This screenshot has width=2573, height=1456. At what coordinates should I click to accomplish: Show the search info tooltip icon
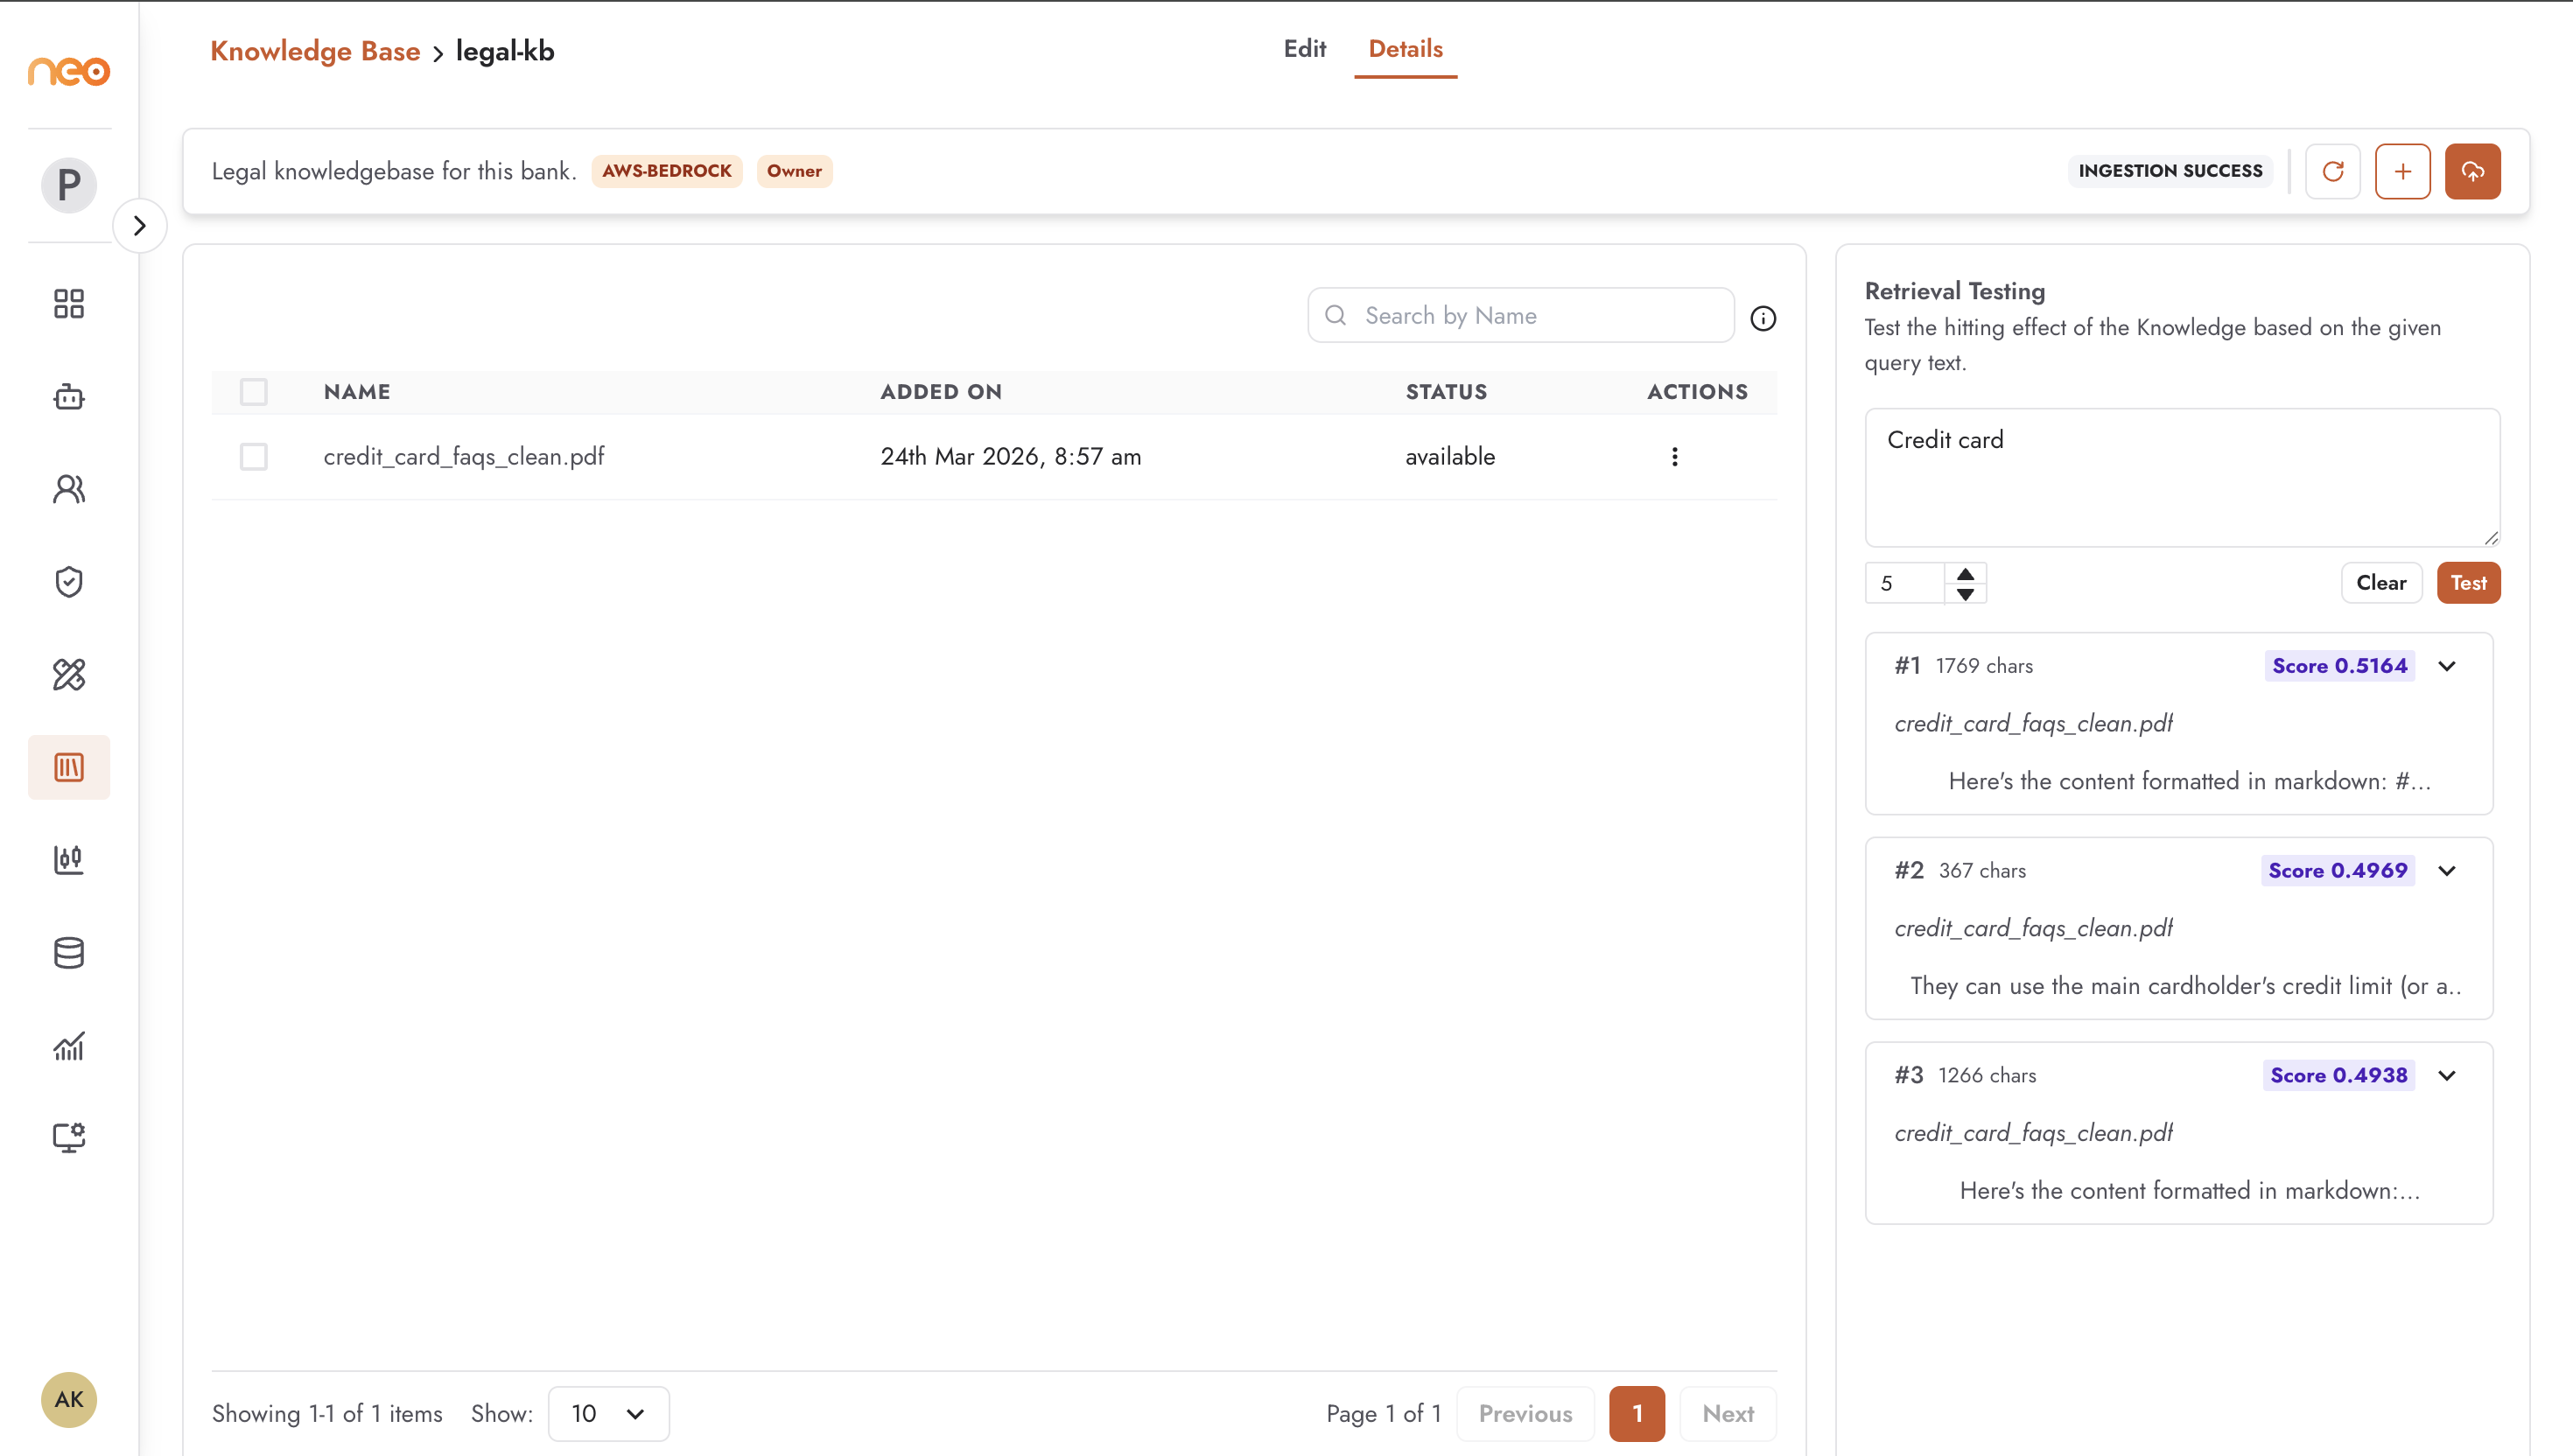pos(1763,318)
